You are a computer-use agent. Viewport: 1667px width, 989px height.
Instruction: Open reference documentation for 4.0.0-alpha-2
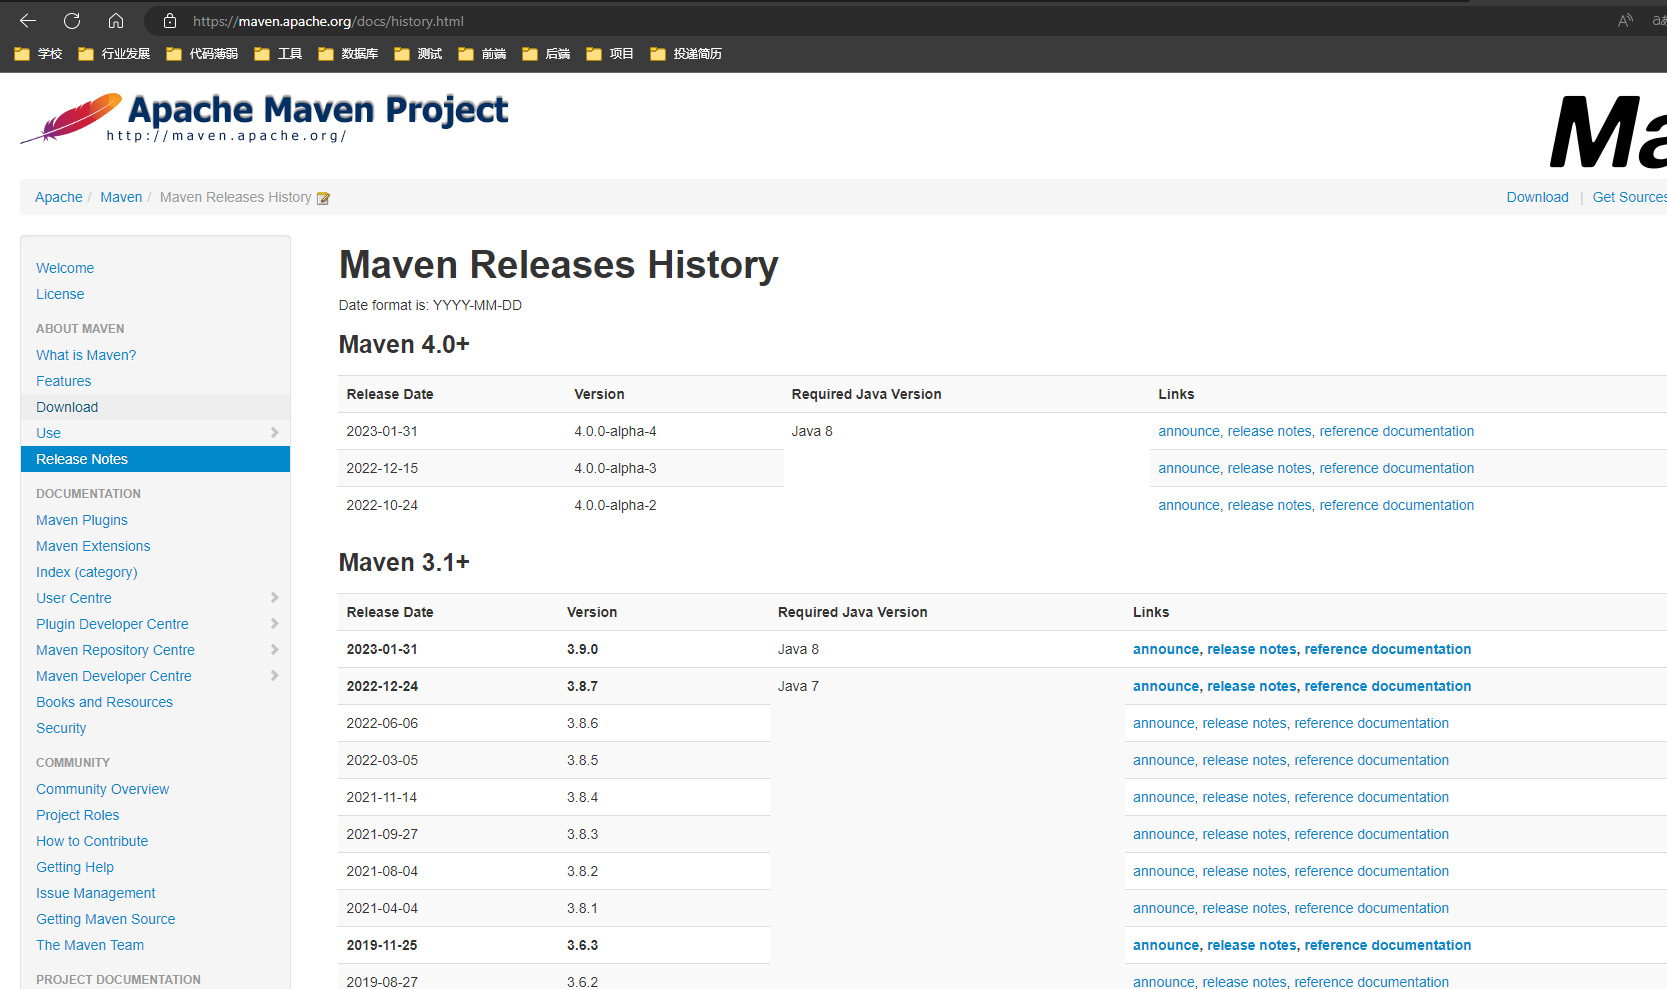1396,505
